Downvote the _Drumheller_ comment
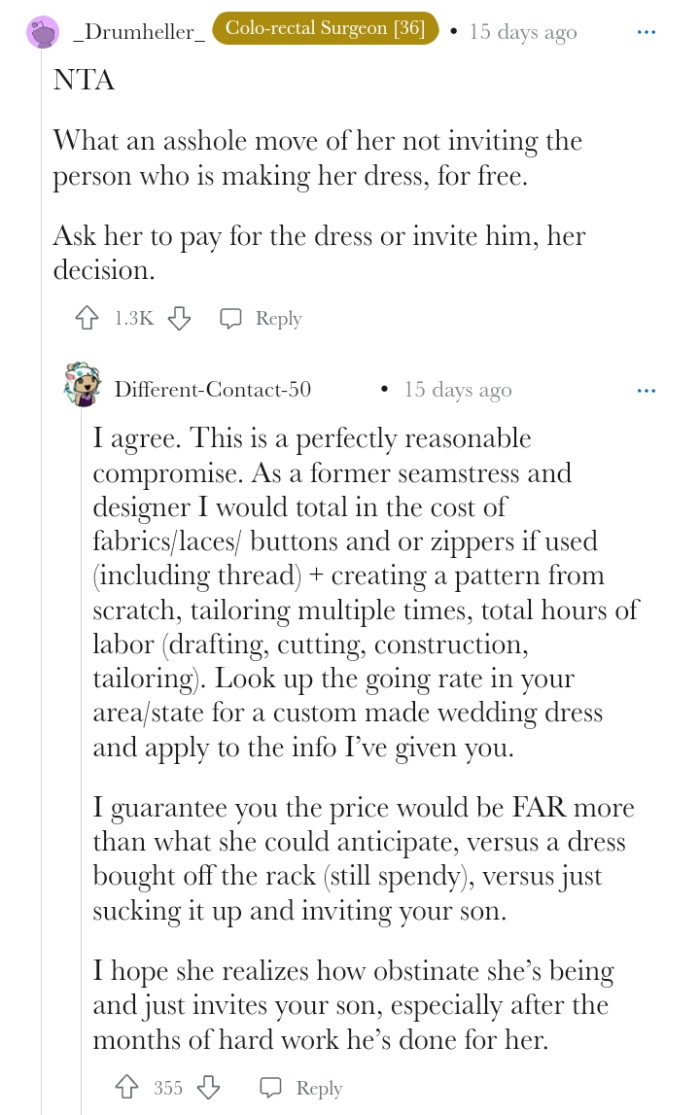This screenshot has height=1115, width=700. pyautogui.click(x=179, y=319)
